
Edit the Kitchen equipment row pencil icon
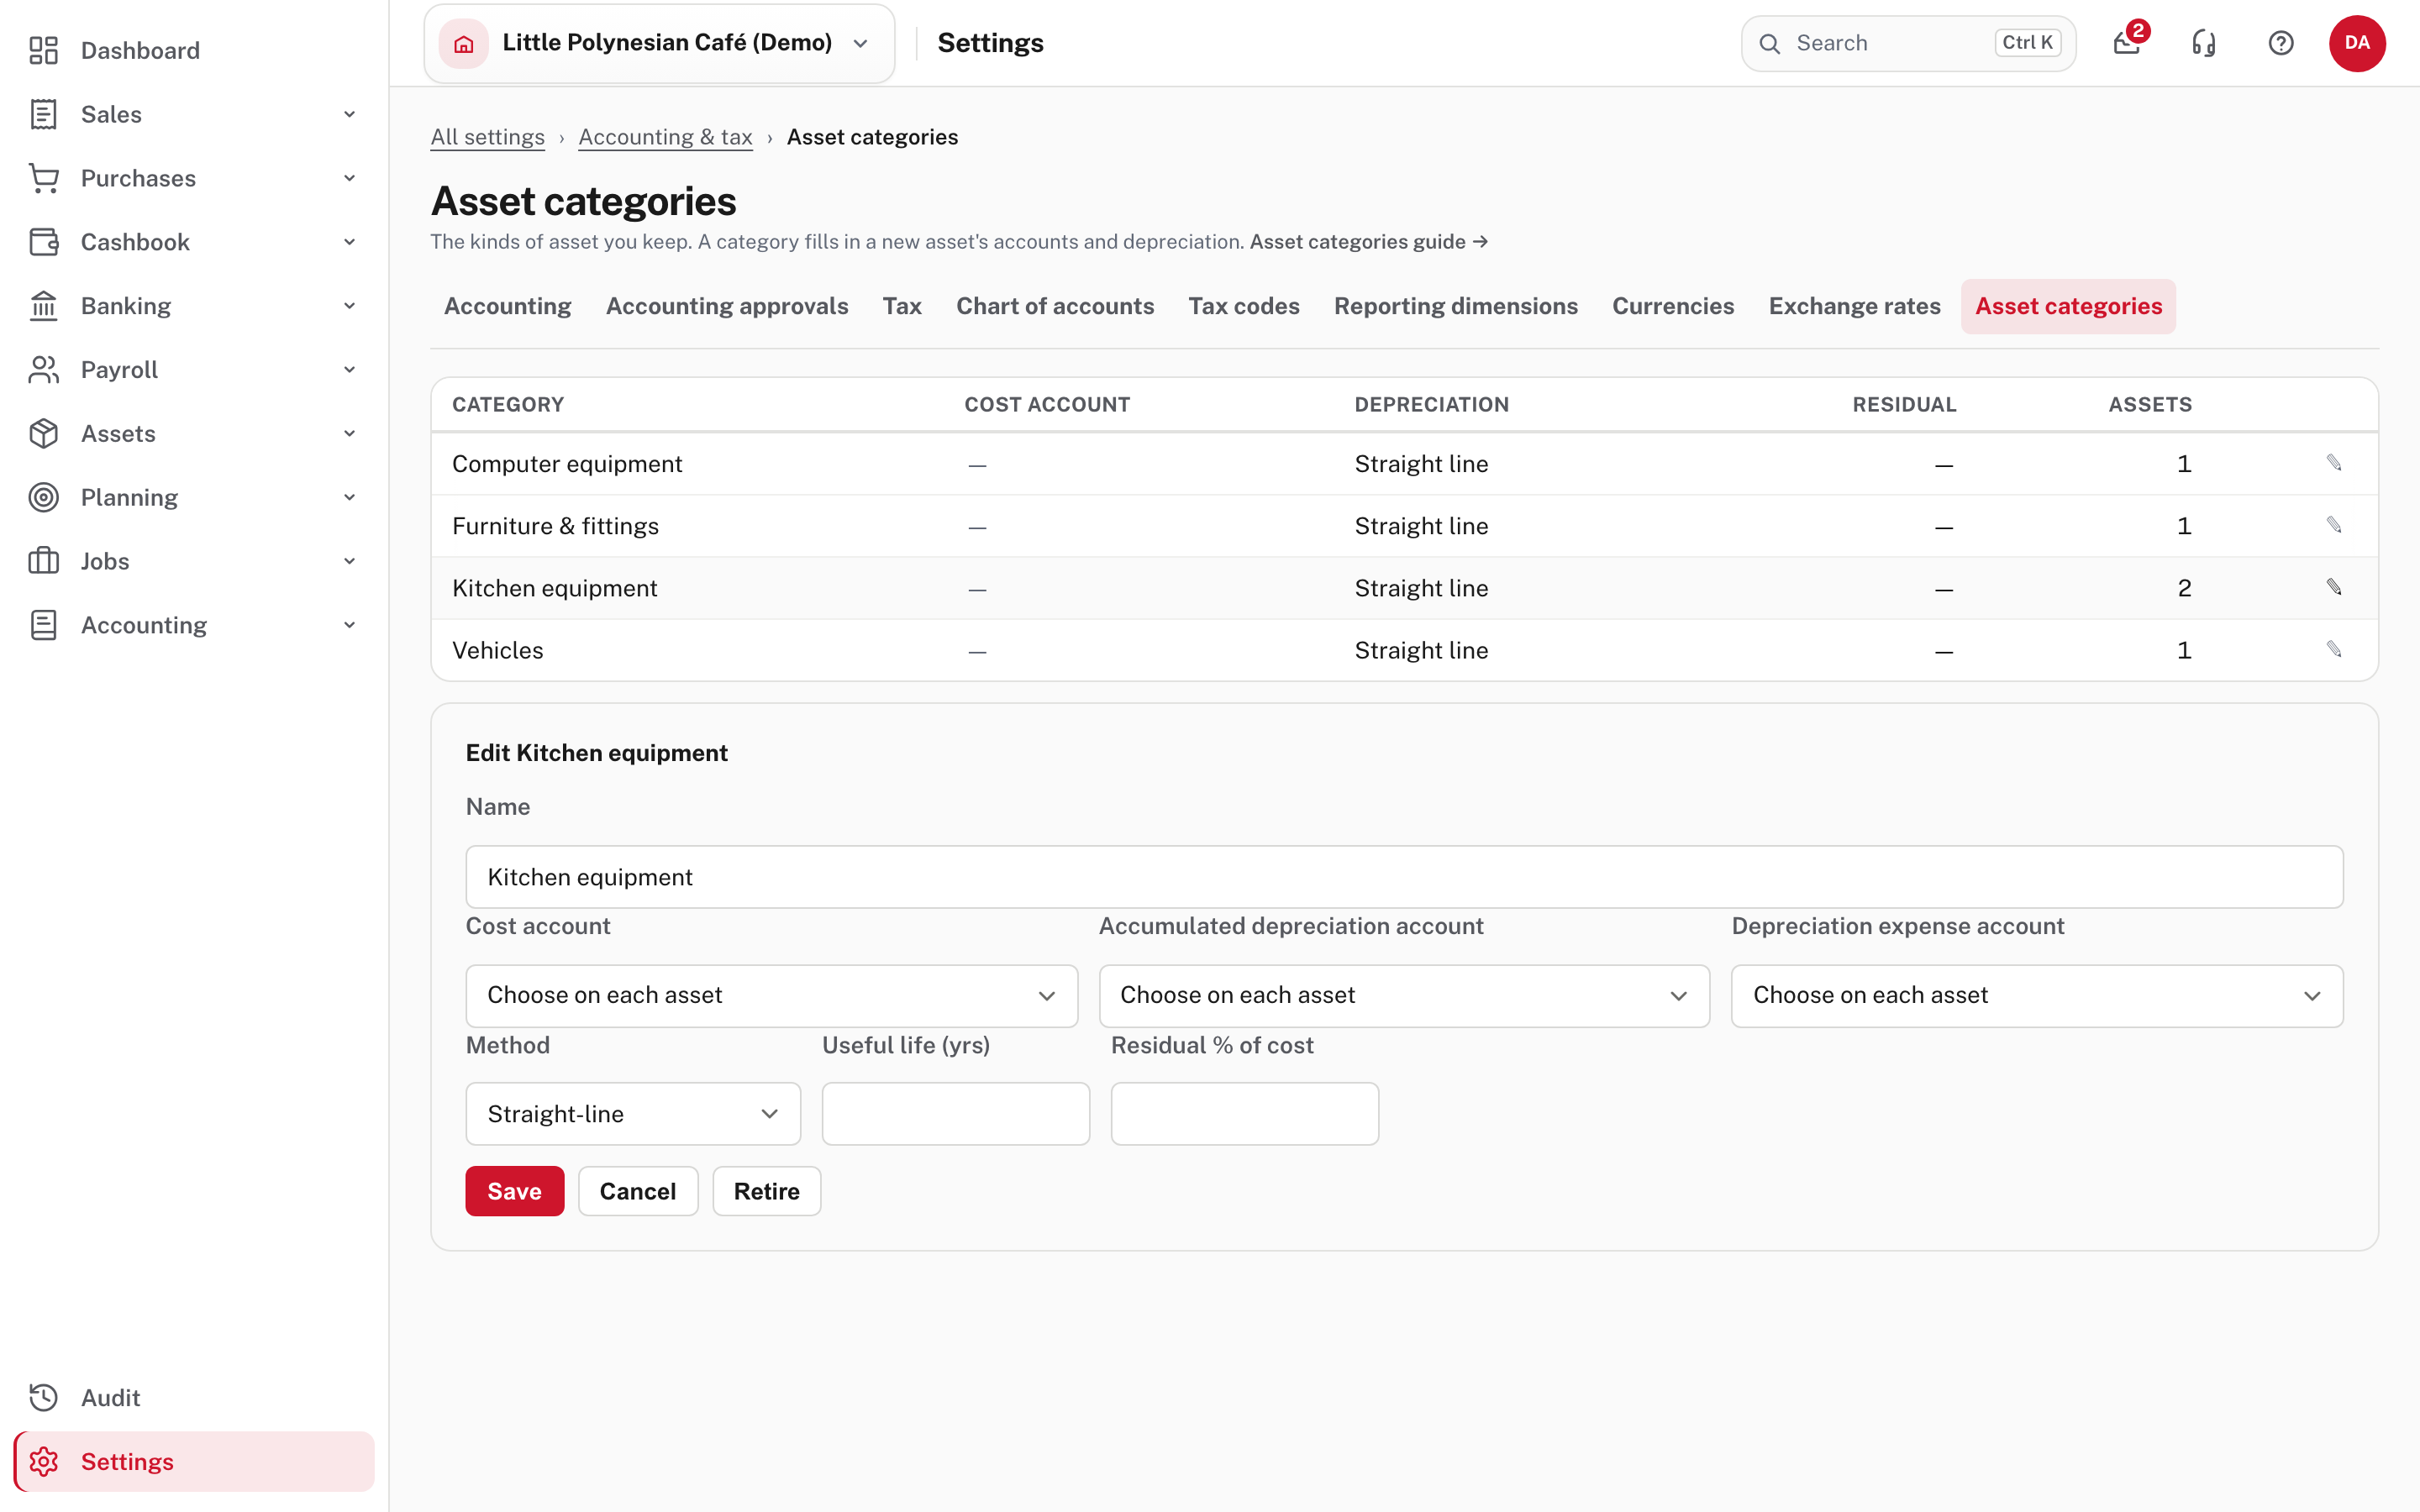click(2334, 586)
